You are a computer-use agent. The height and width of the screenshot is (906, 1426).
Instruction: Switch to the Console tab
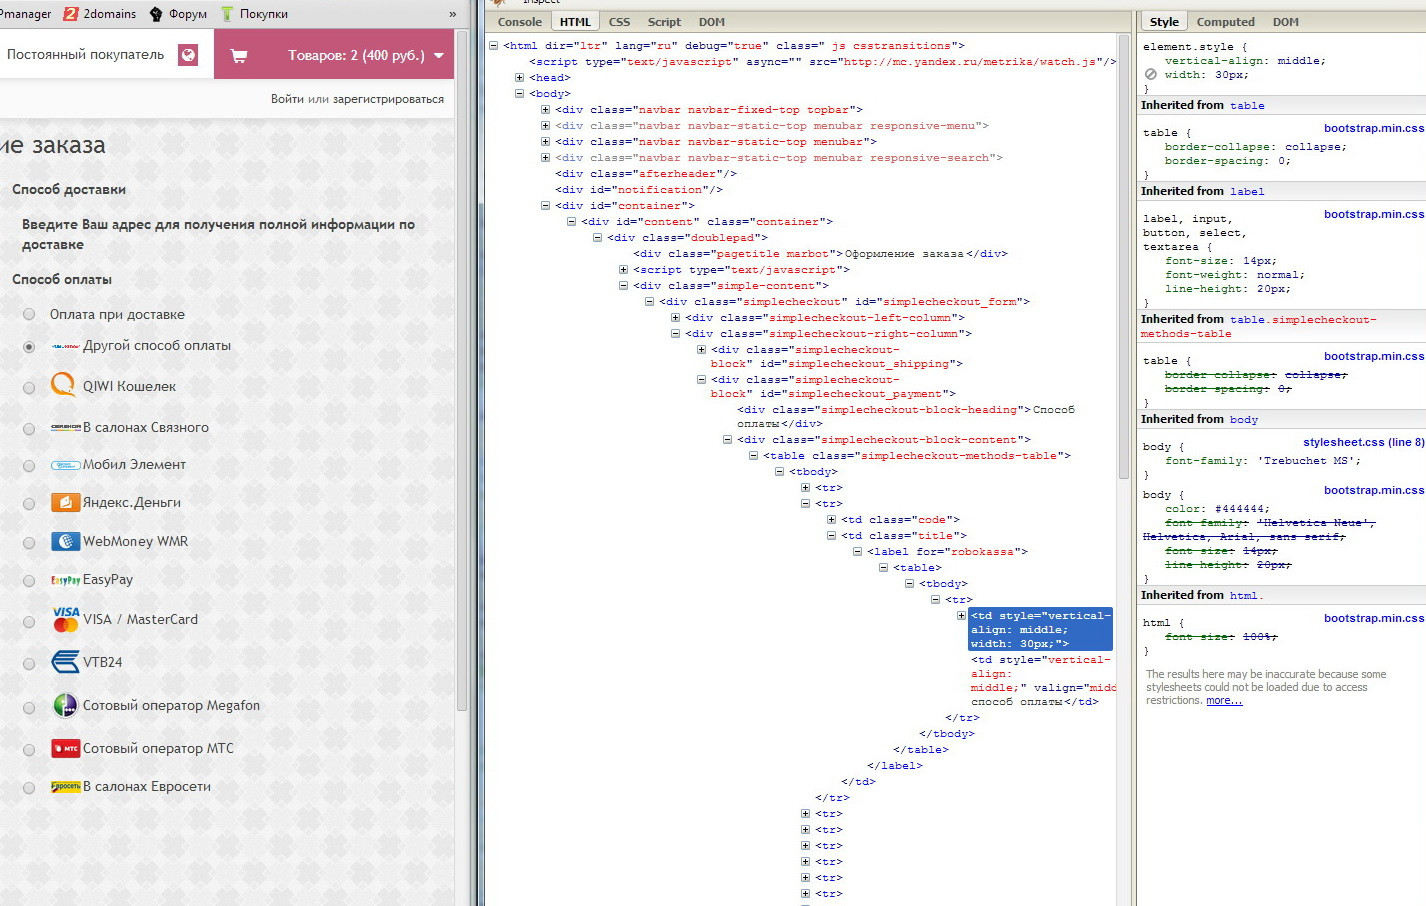[x=519, y=22]
